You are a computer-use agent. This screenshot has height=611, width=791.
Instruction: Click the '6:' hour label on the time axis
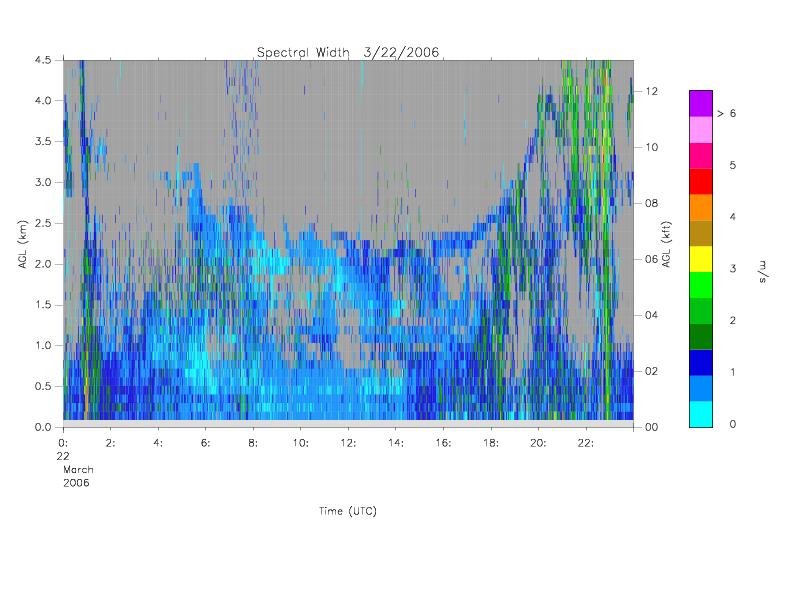[x=206, y=443]
